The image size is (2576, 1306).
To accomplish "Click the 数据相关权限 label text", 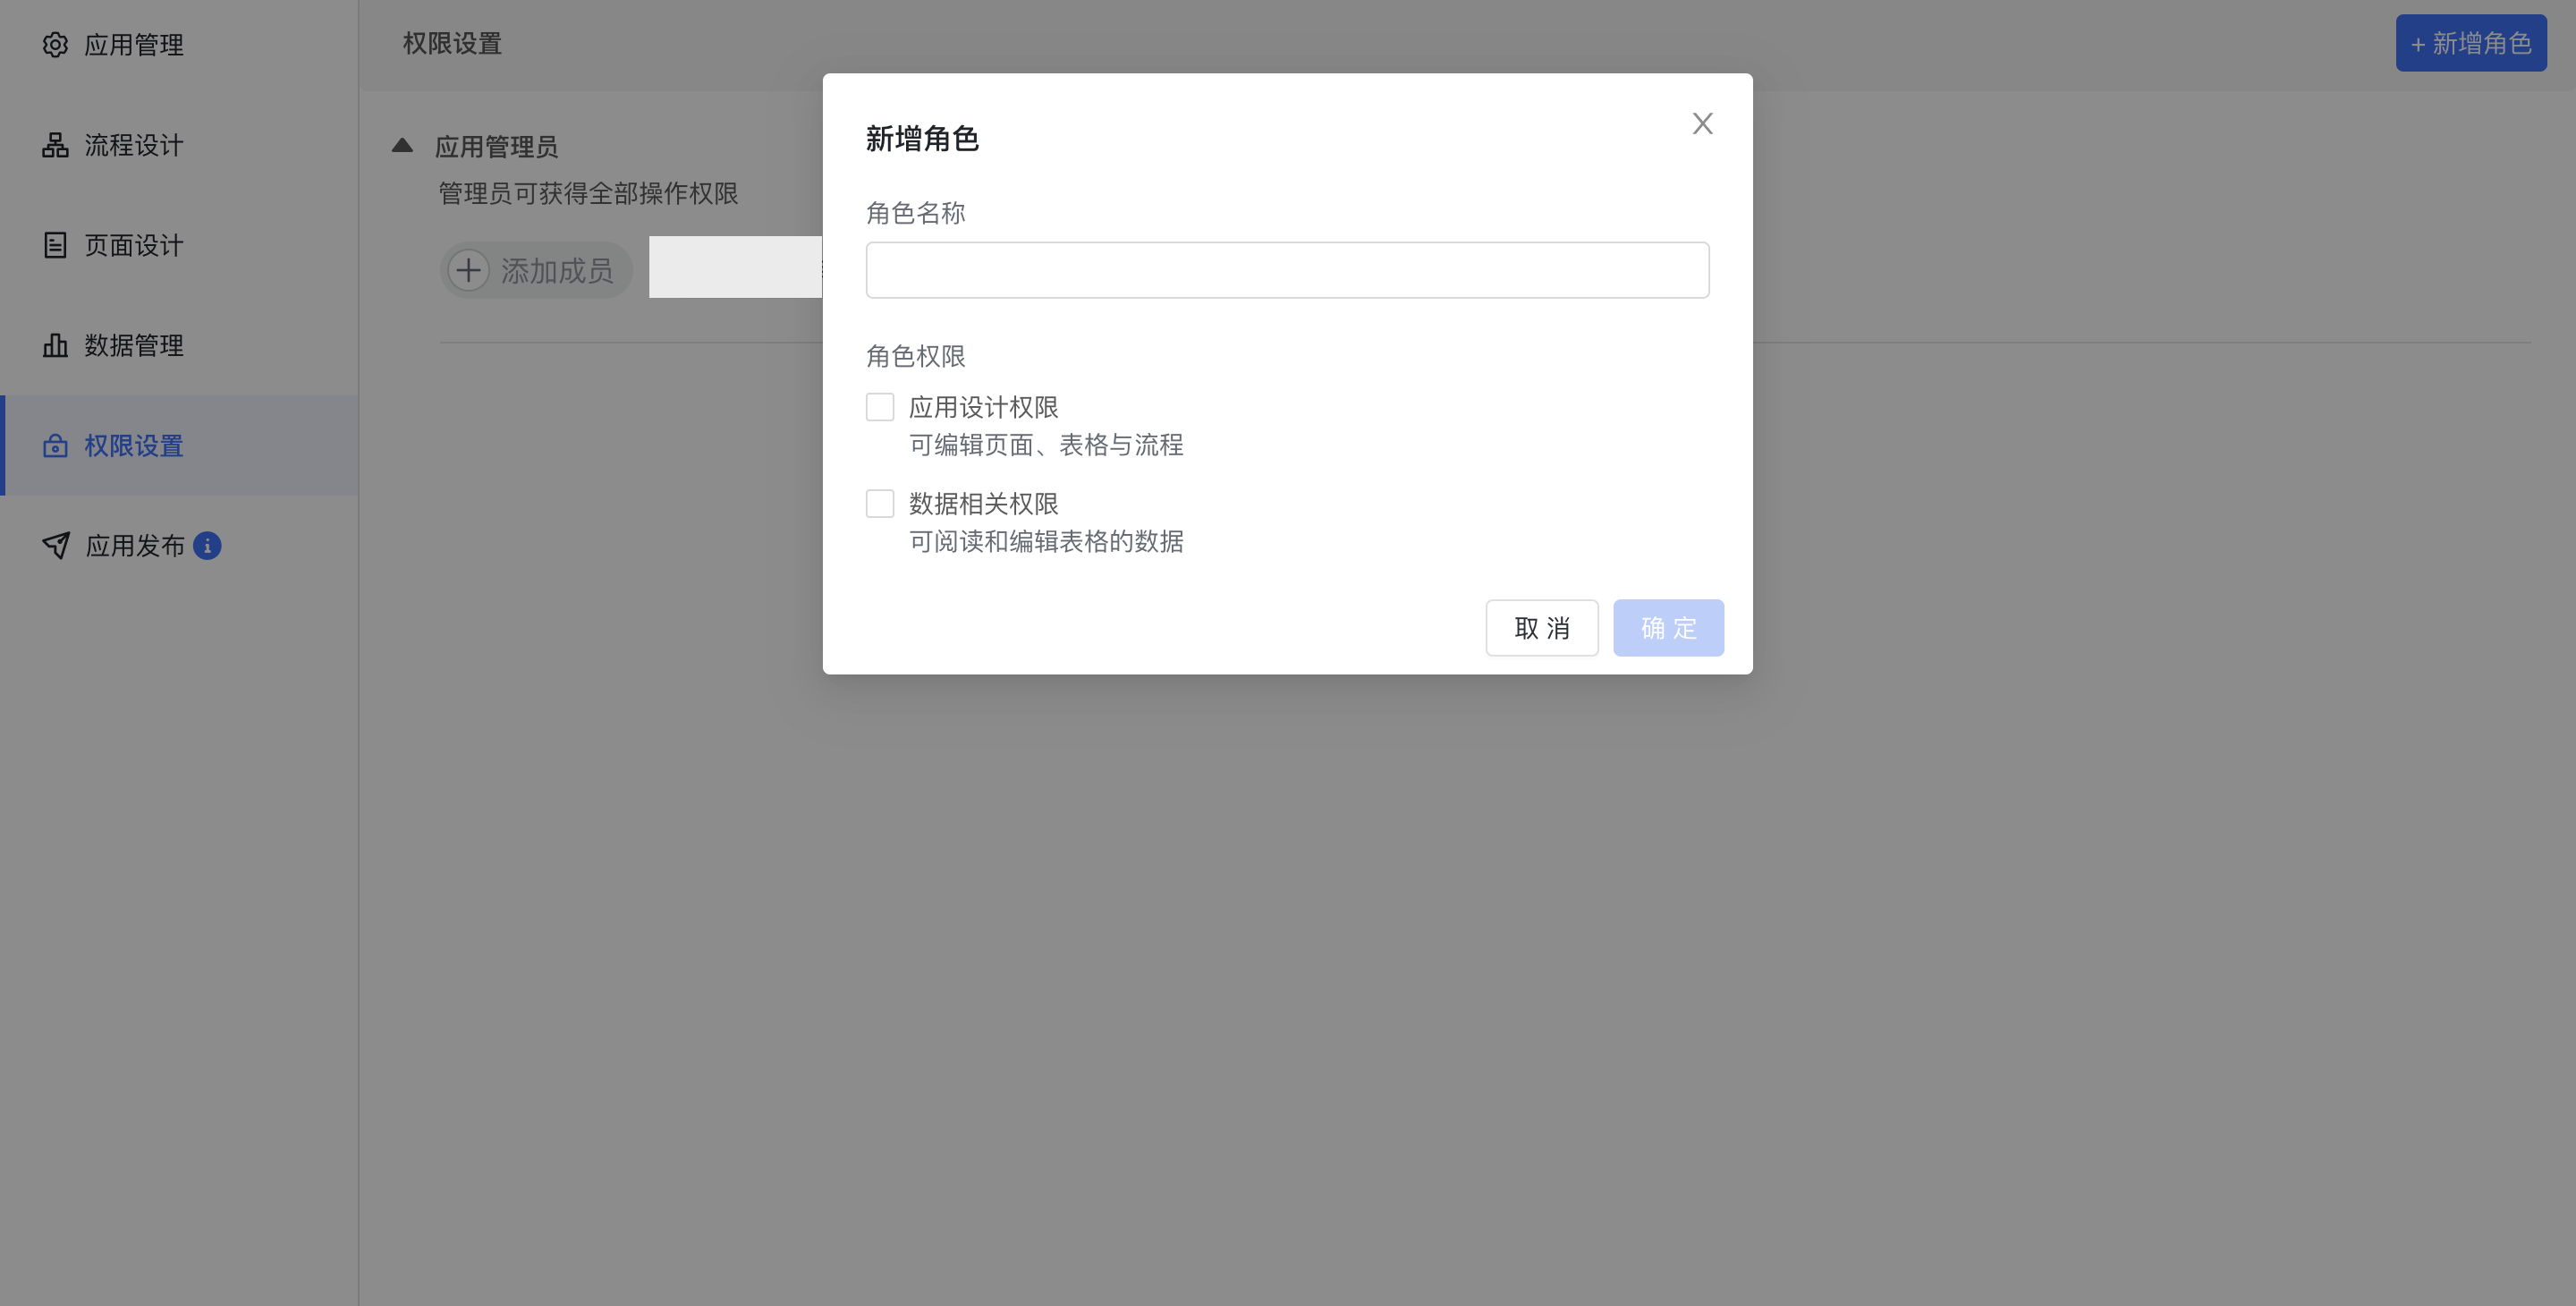I will (983, 503).
